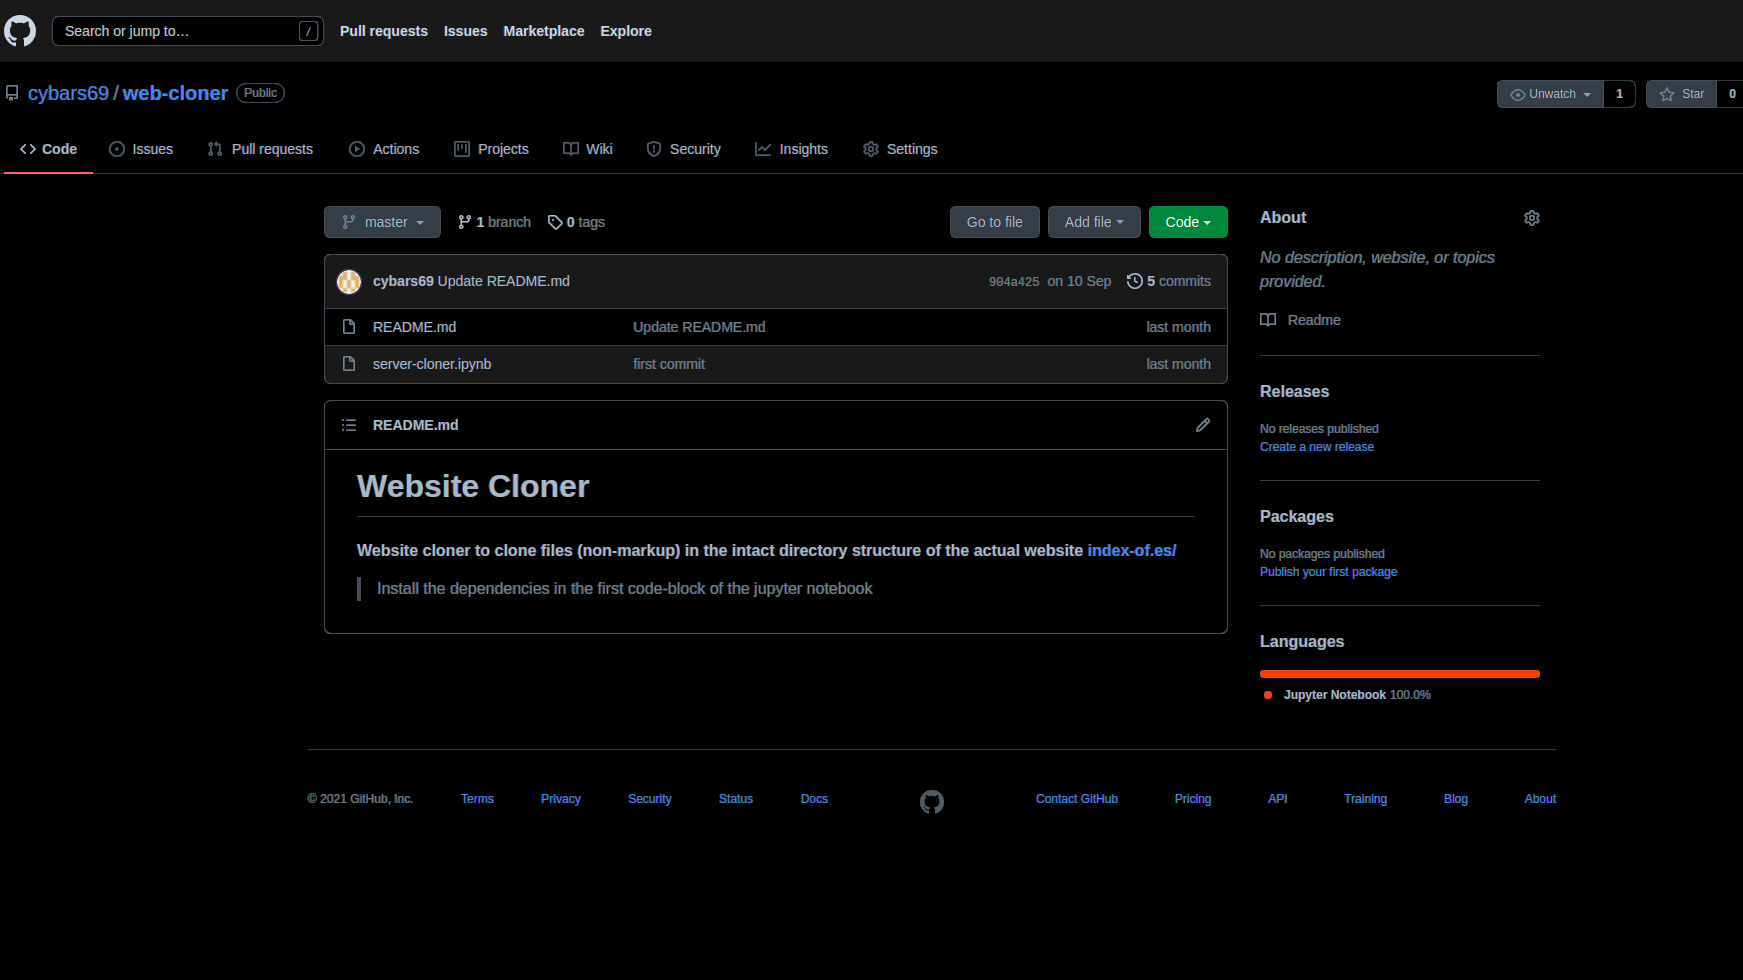Viewport: 1743px width, 980px height.
Task: Open footer Blog link
Action: coord(1456,799)
